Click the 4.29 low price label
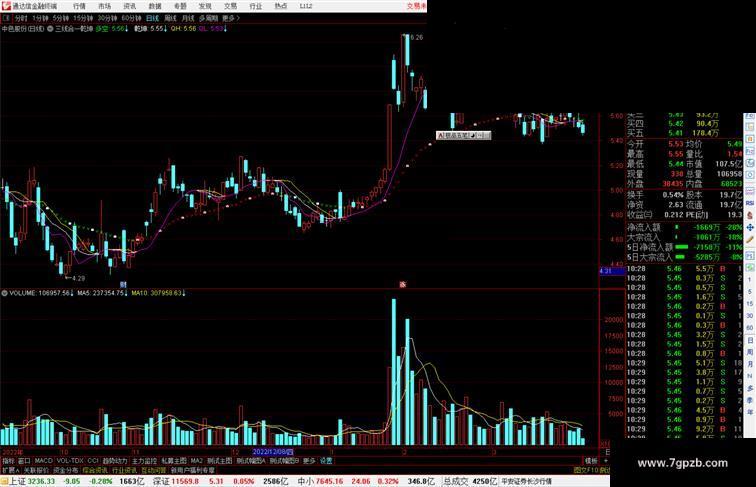 coord(79,278)
